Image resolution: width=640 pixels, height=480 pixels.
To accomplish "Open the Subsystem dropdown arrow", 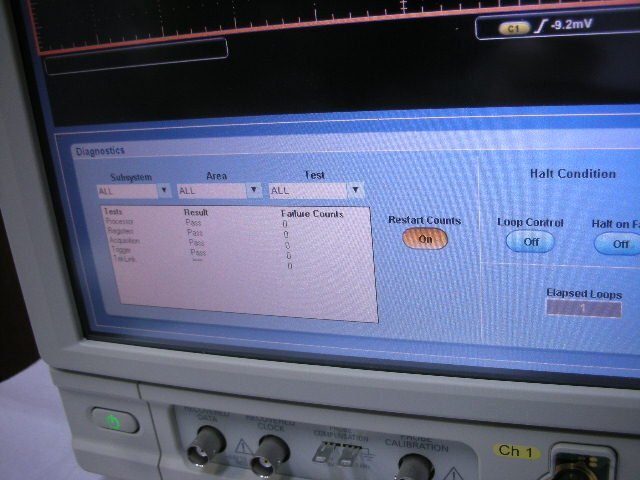I will pyautogui.click(x=164, y=190).
